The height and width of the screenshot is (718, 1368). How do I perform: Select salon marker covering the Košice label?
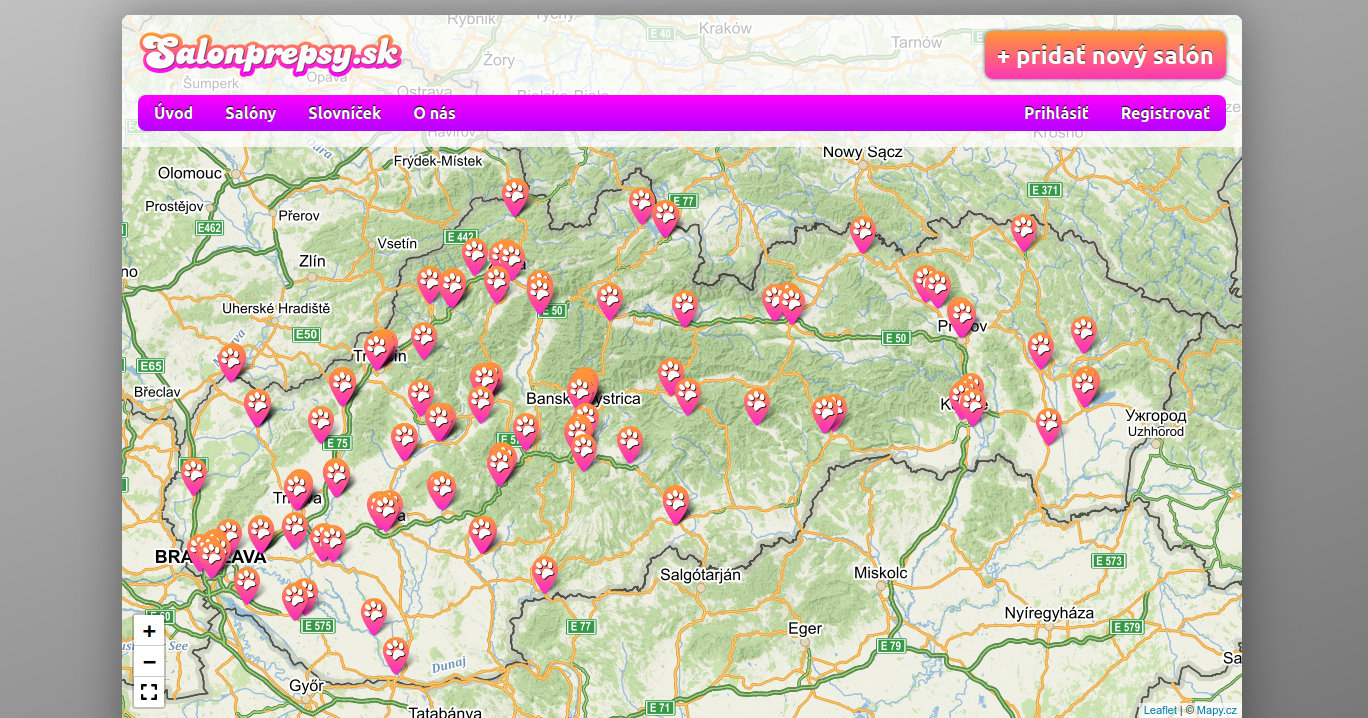click(x=971, y=405)
